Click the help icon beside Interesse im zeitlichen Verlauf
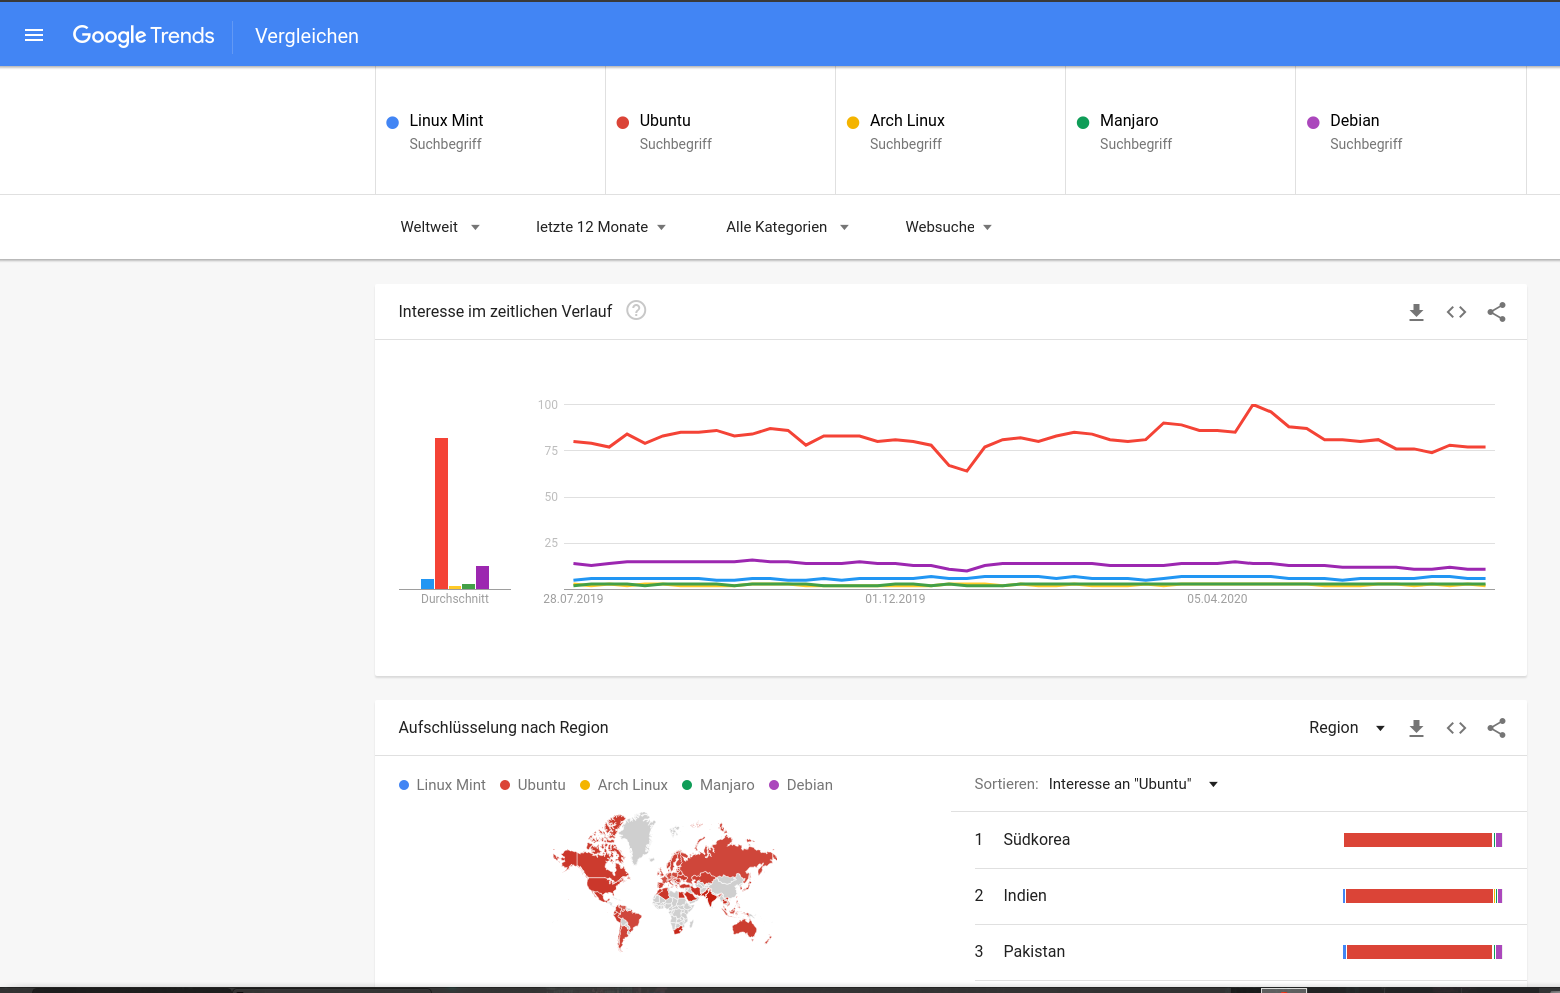 636,310
